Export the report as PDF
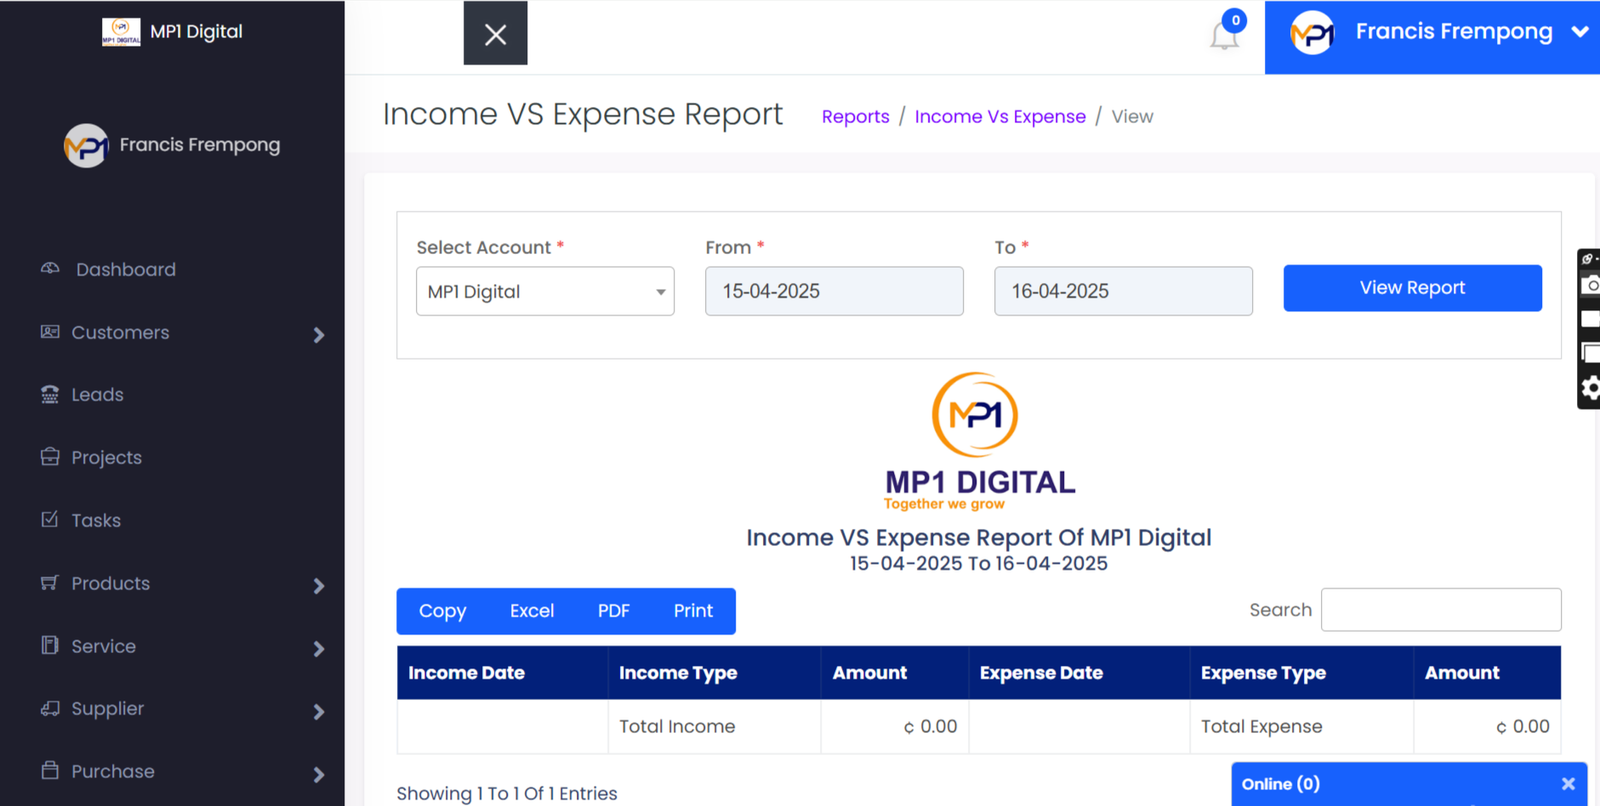Viewport: 1600px width, 806px height. (614, 611)
